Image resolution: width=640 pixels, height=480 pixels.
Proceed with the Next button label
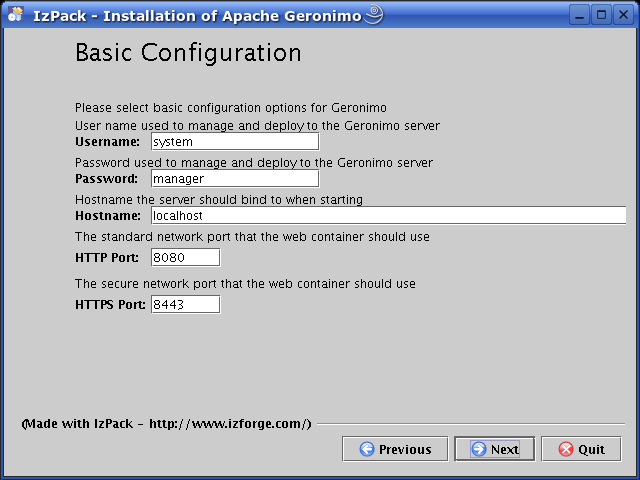(505, 449)
